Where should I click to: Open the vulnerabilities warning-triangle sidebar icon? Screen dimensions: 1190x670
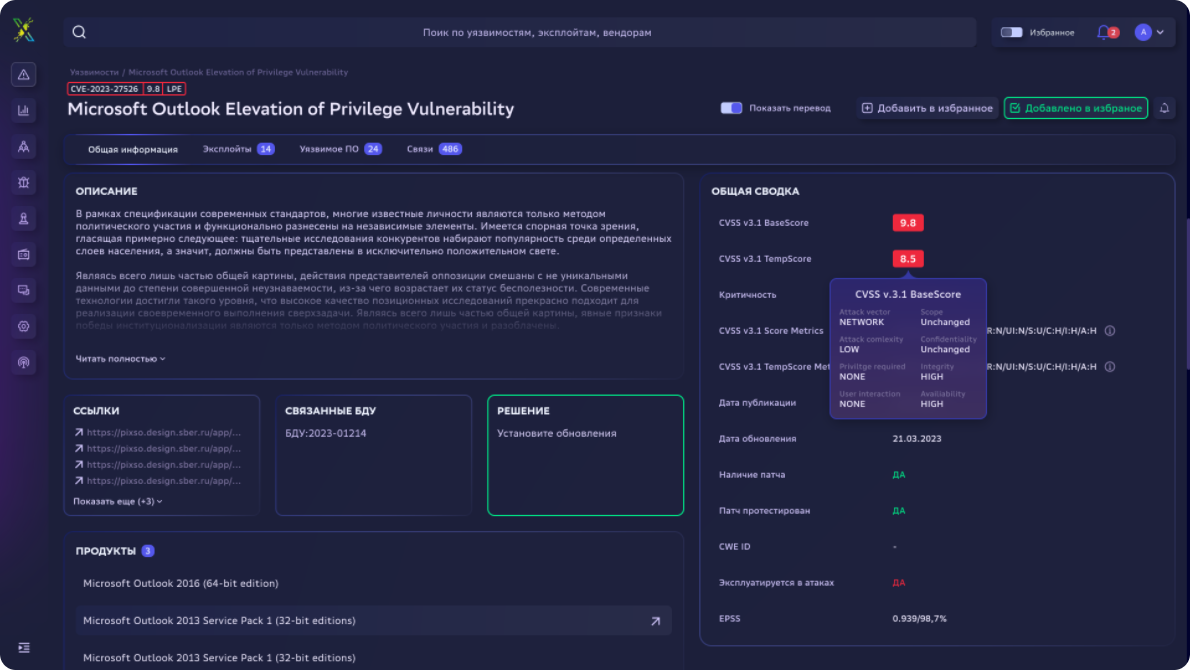tap(24, 74)
